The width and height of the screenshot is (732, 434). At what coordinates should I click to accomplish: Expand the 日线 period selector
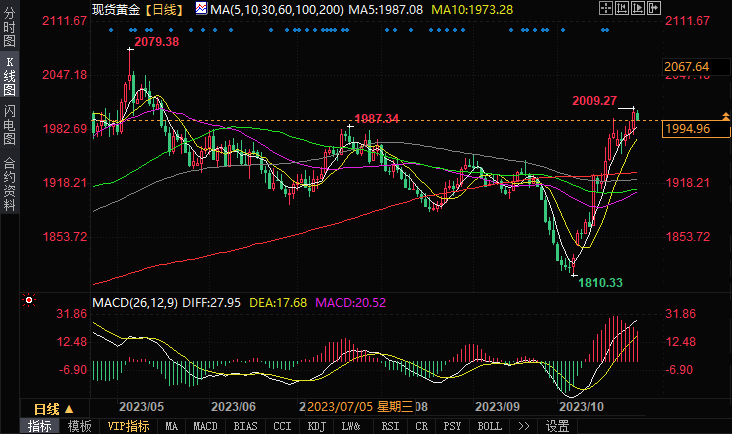click(54, 409)
